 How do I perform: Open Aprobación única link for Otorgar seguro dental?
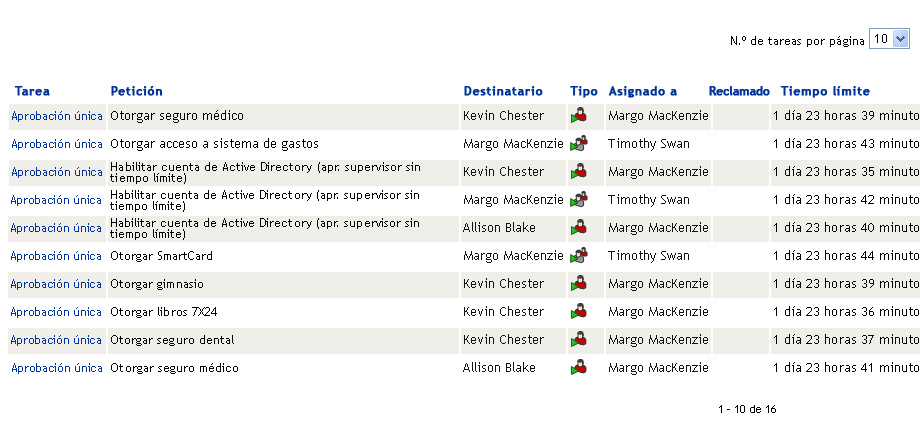tap(57, 340)
